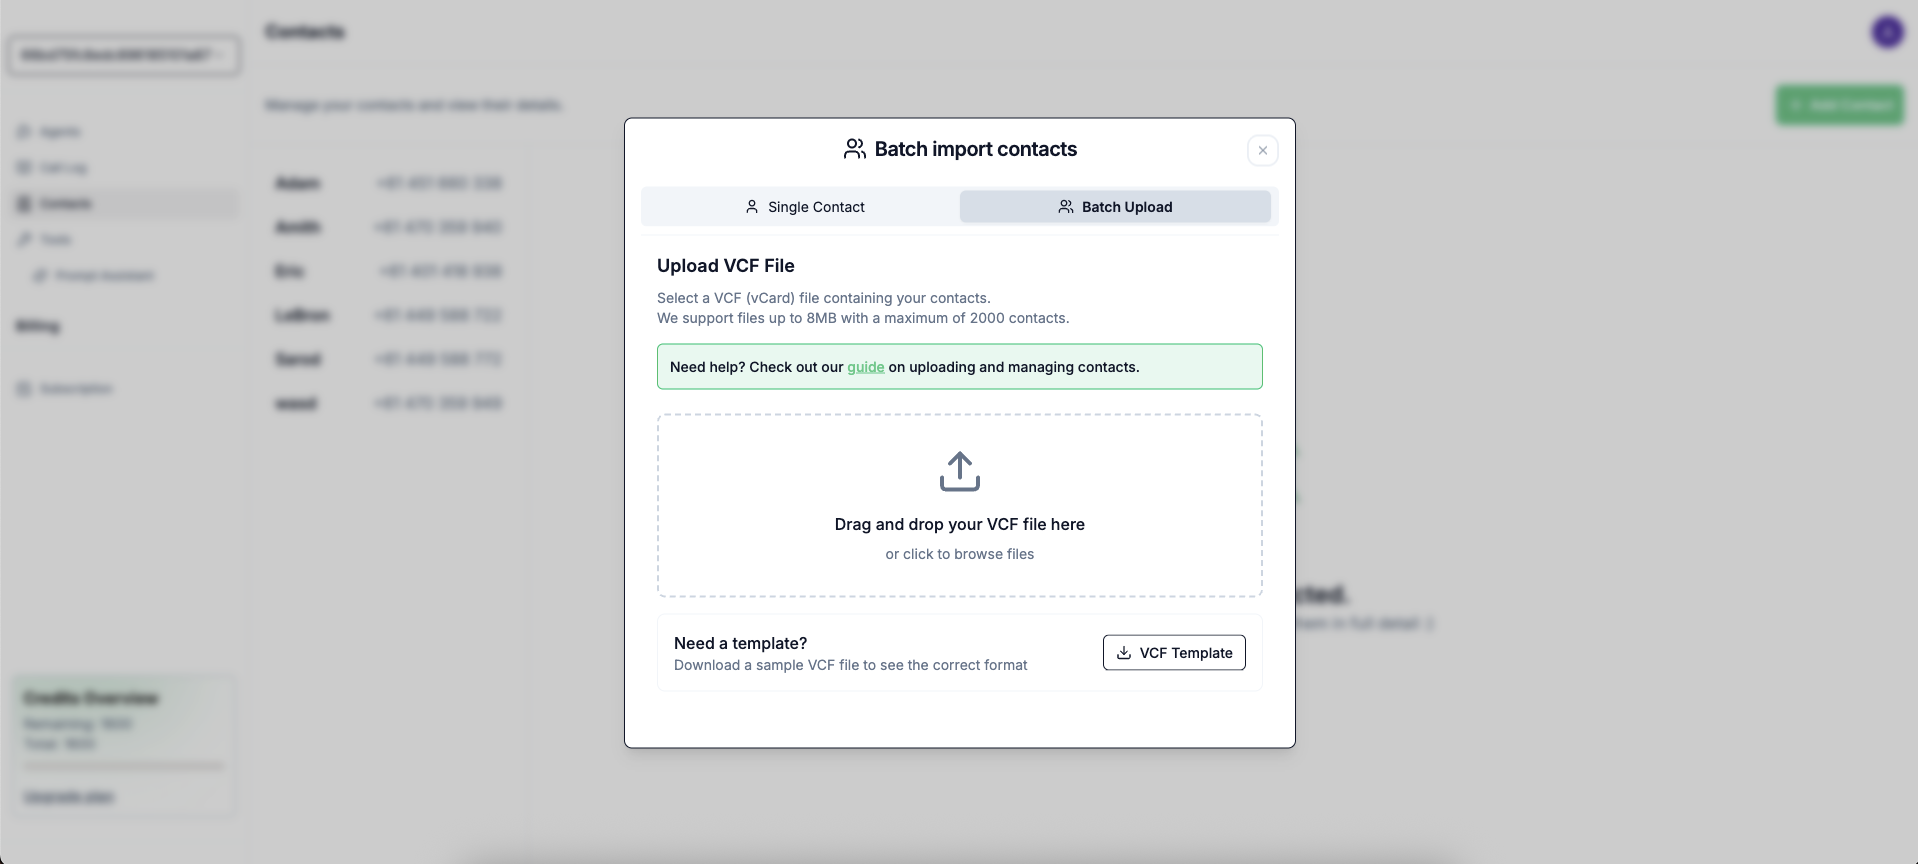Click the Upgrade plan link in Credits Overview

click(69, 797)
